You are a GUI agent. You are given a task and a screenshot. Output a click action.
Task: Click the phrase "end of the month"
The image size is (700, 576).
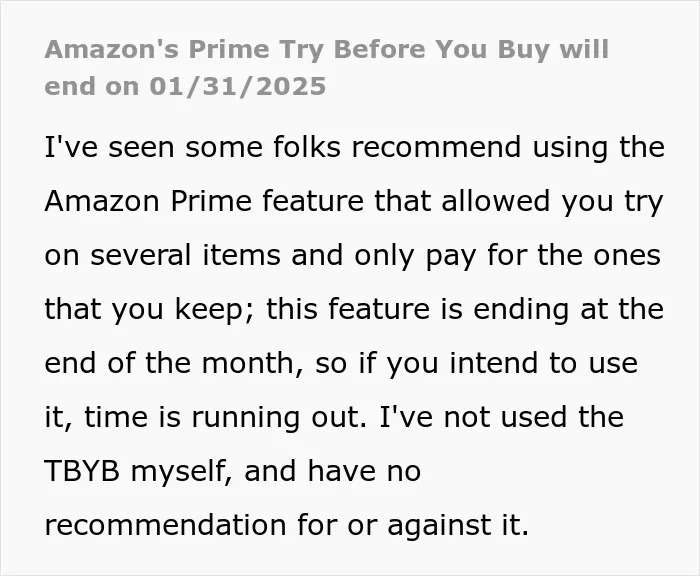tap(171, 363)
